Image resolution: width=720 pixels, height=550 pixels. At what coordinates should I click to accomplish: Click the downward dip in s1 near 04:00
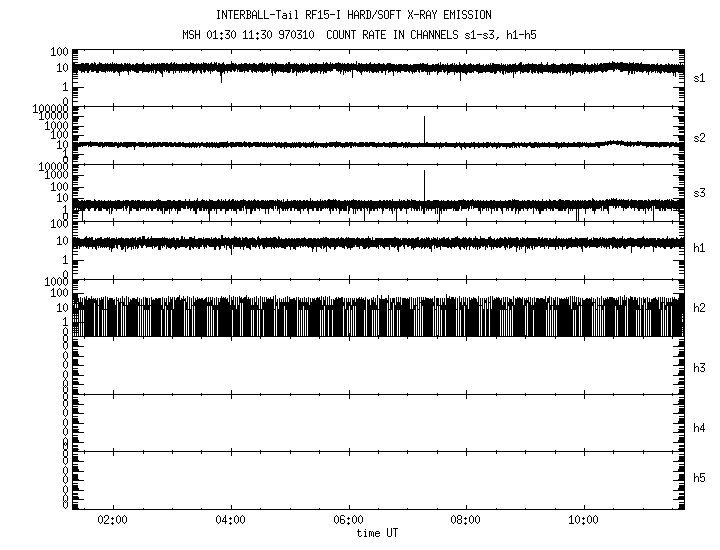221,76
